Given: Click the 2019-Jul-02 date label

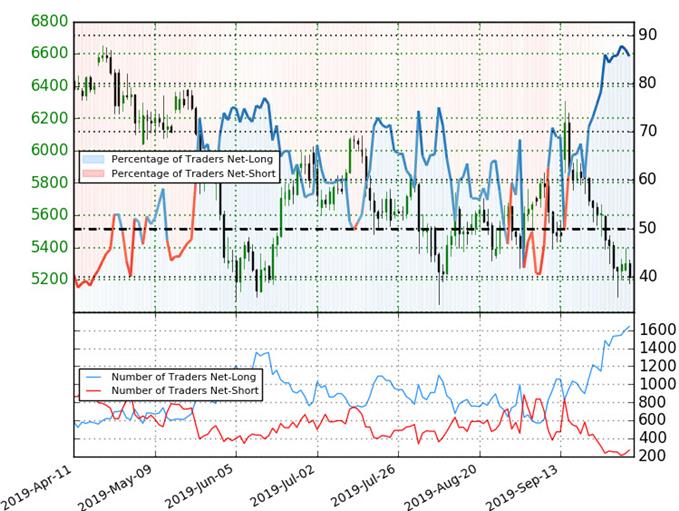Looking at the screenshot, I should point(284,486).
